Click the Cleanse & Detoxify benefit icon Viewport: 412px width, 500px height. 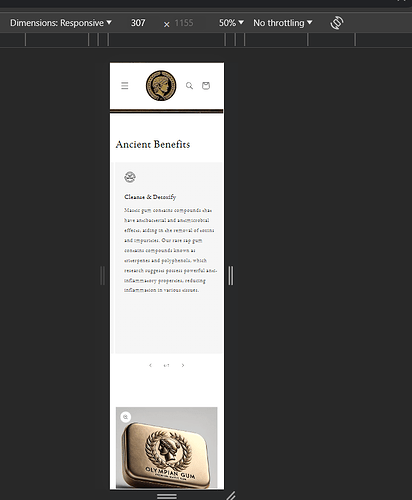click(130, 177)
